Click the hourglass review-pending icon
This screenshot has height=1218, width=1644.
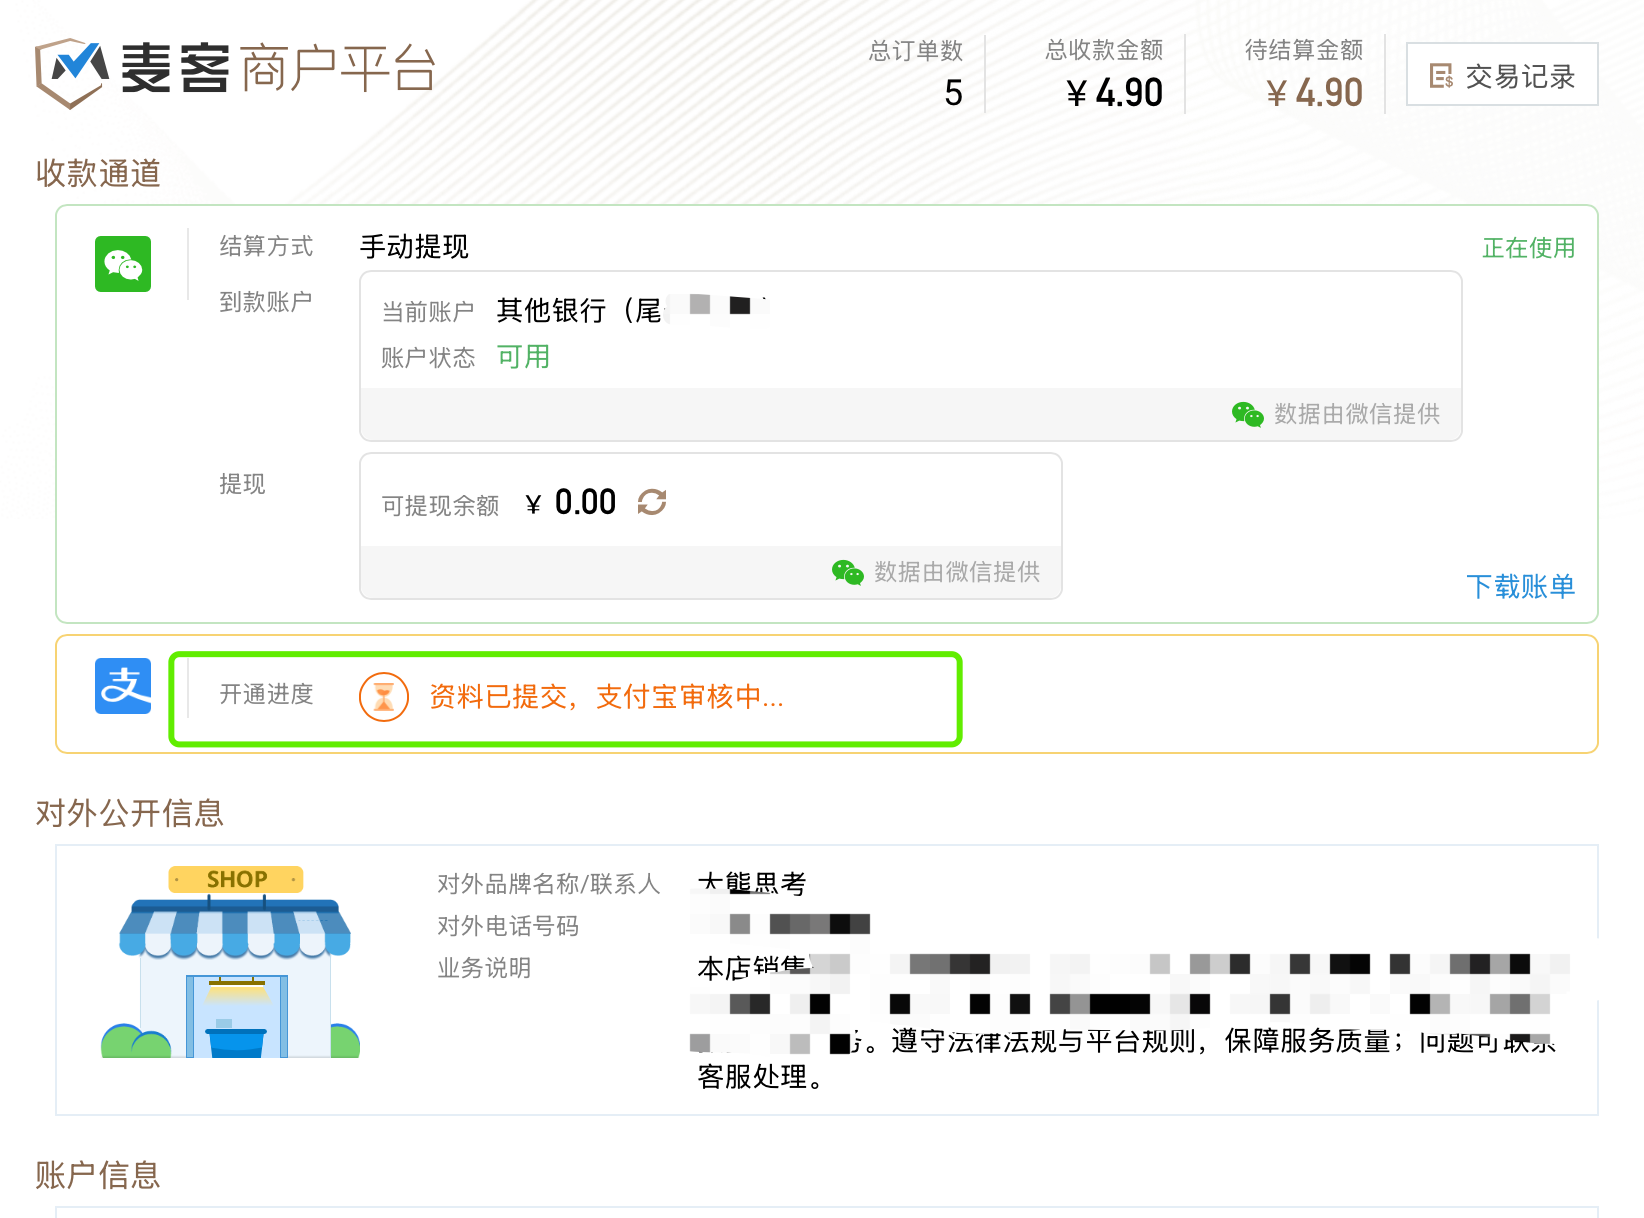384,697
